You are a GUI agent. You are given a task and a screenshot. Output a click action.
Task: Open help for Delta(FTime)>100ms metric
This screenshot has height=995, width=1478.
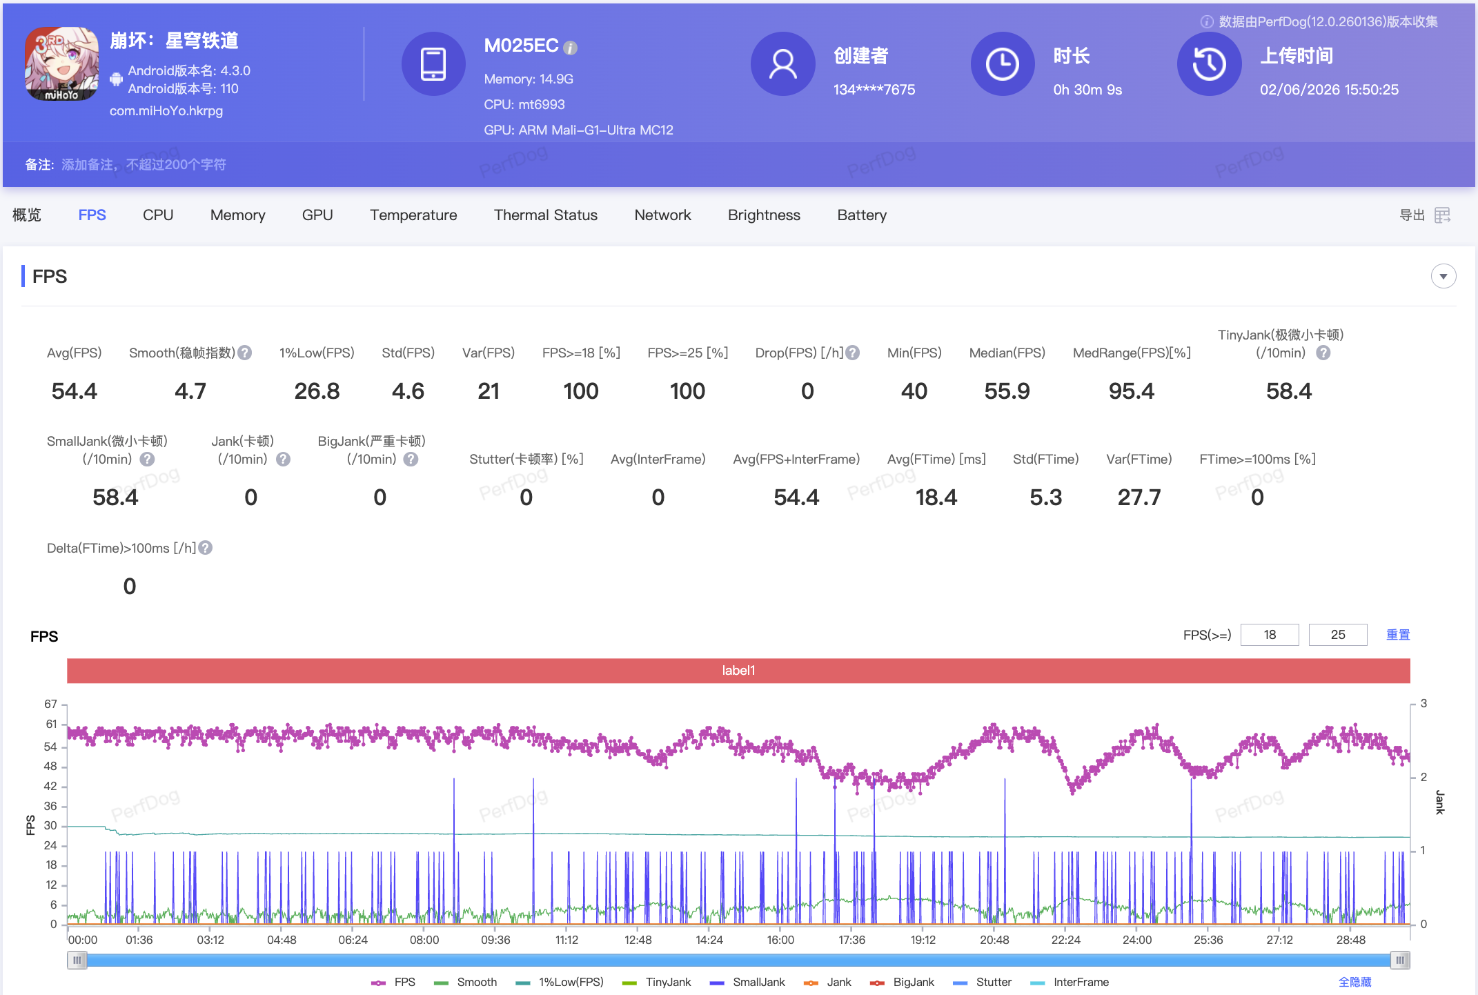pos(205,548)
